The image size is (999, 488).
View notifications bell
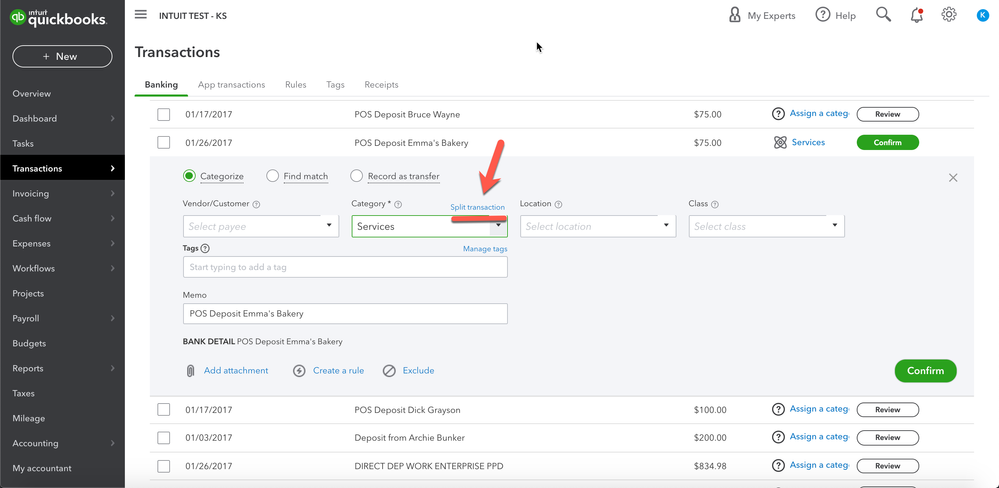point(917,15)
